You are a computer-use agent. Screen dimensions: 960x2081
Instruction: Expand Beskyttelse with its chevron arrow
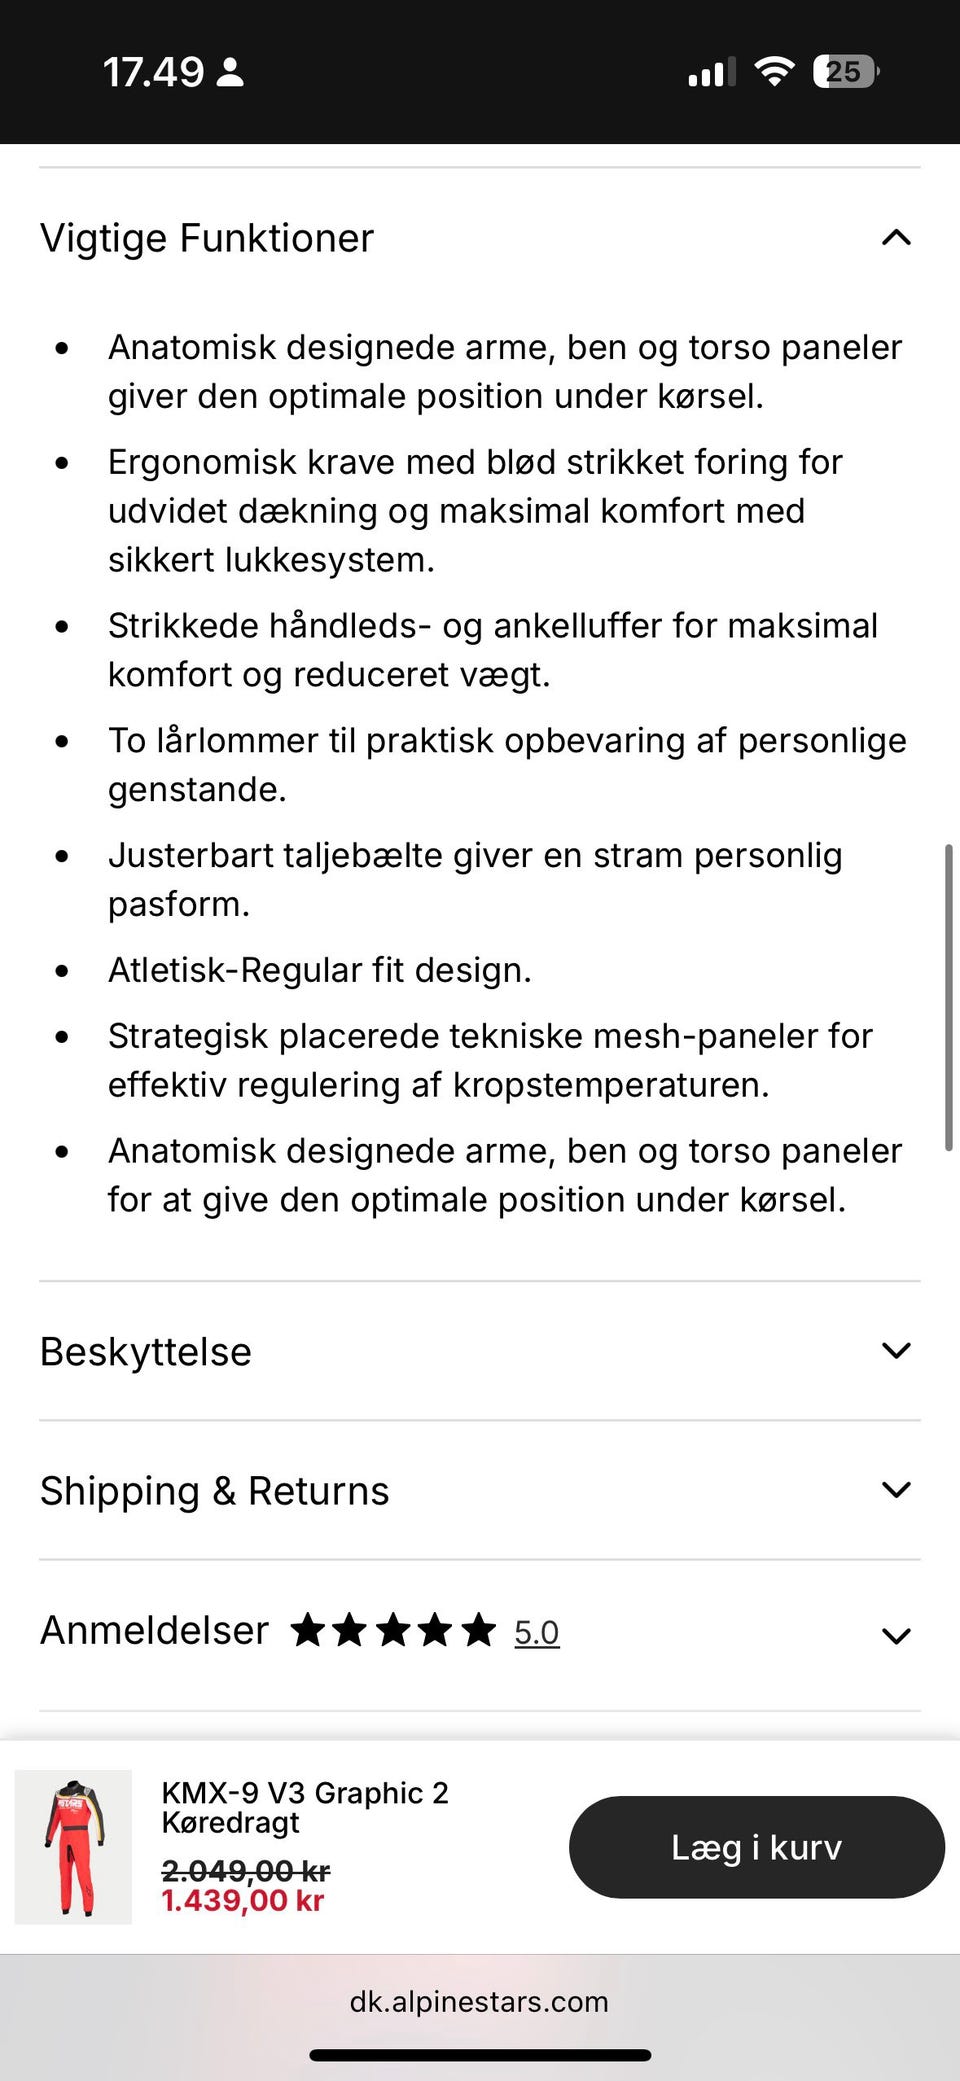click(896, 1351)
